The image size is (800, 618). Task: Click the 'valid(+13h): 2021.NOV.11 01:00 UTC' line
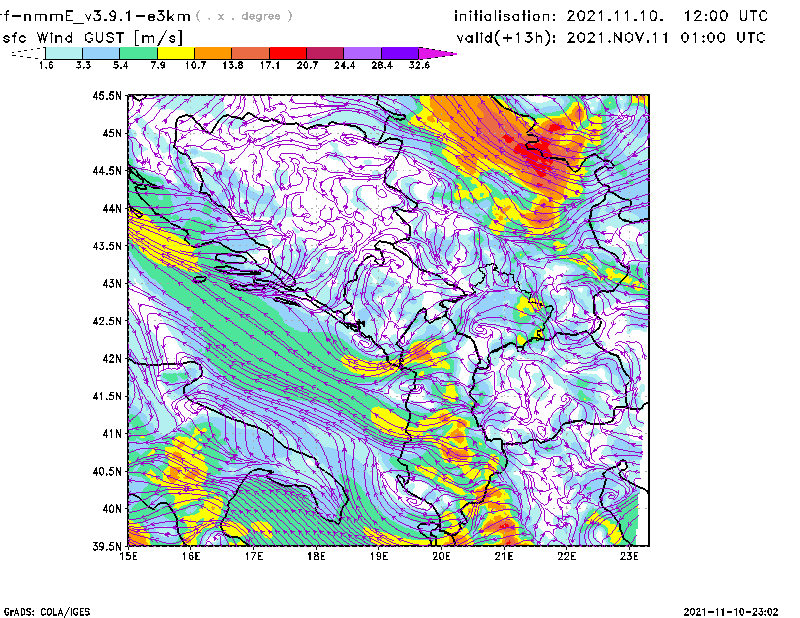point(611,38)
